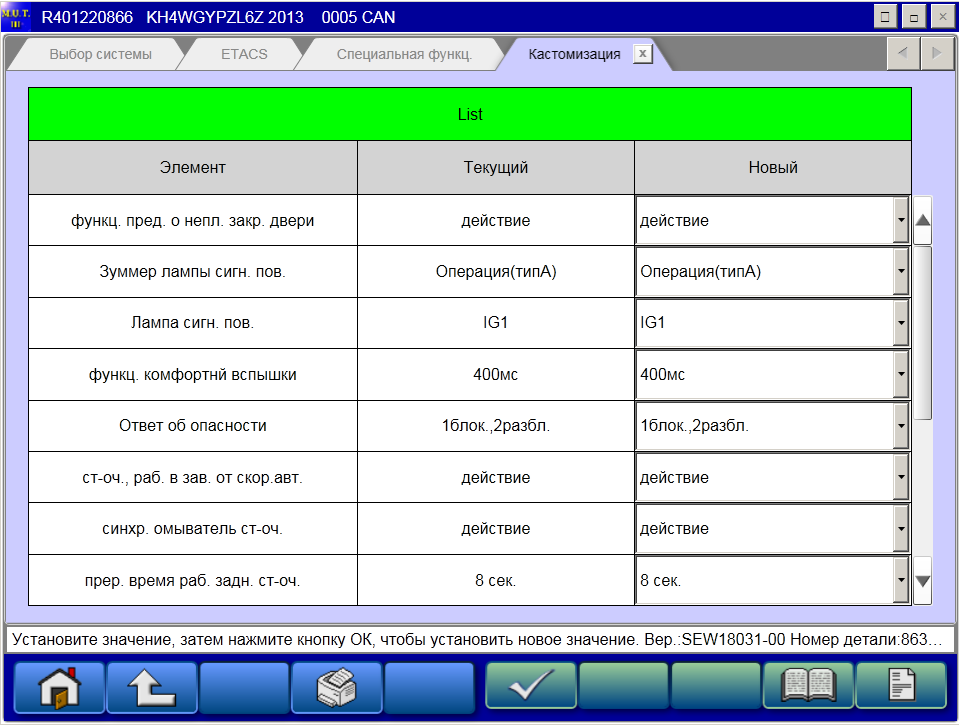Click the printer icon button
This screenshot has width=959, height=725.
click(x=336, y=686)
